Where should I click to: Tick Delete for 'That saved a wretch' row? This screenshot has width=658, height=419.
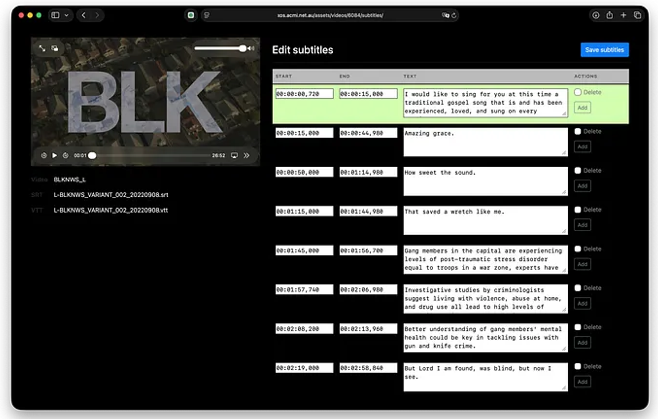pyautogui.click(x=578, y=210)
